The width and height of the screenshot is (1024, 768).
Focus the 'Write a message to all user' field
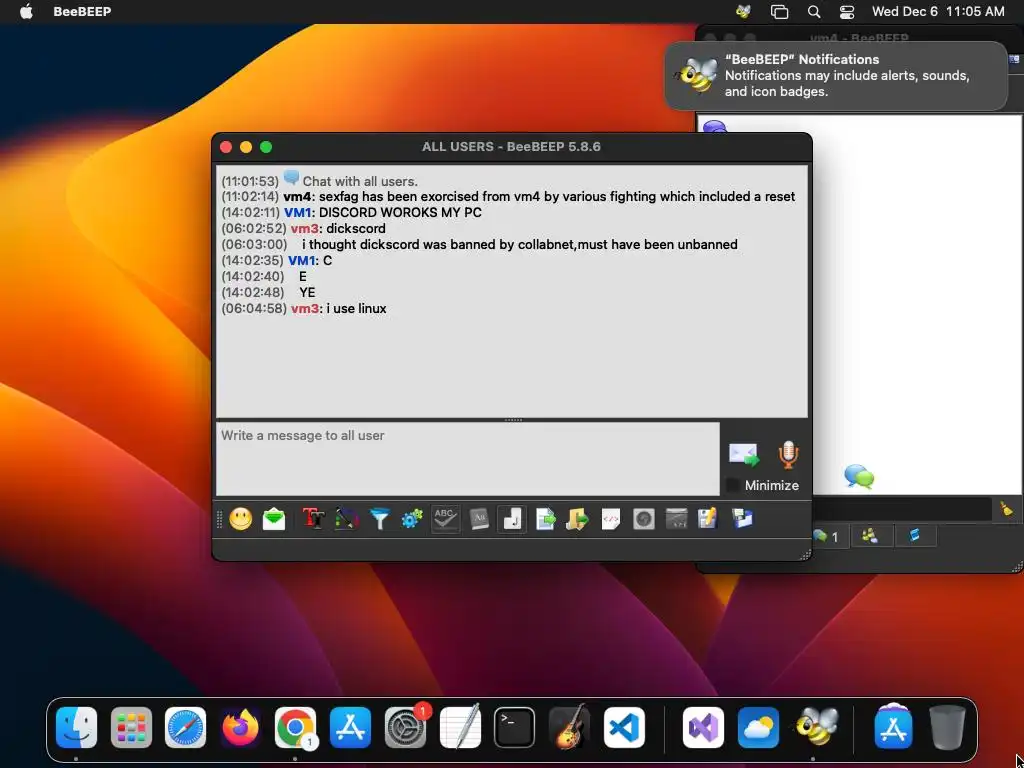(468, 459)
